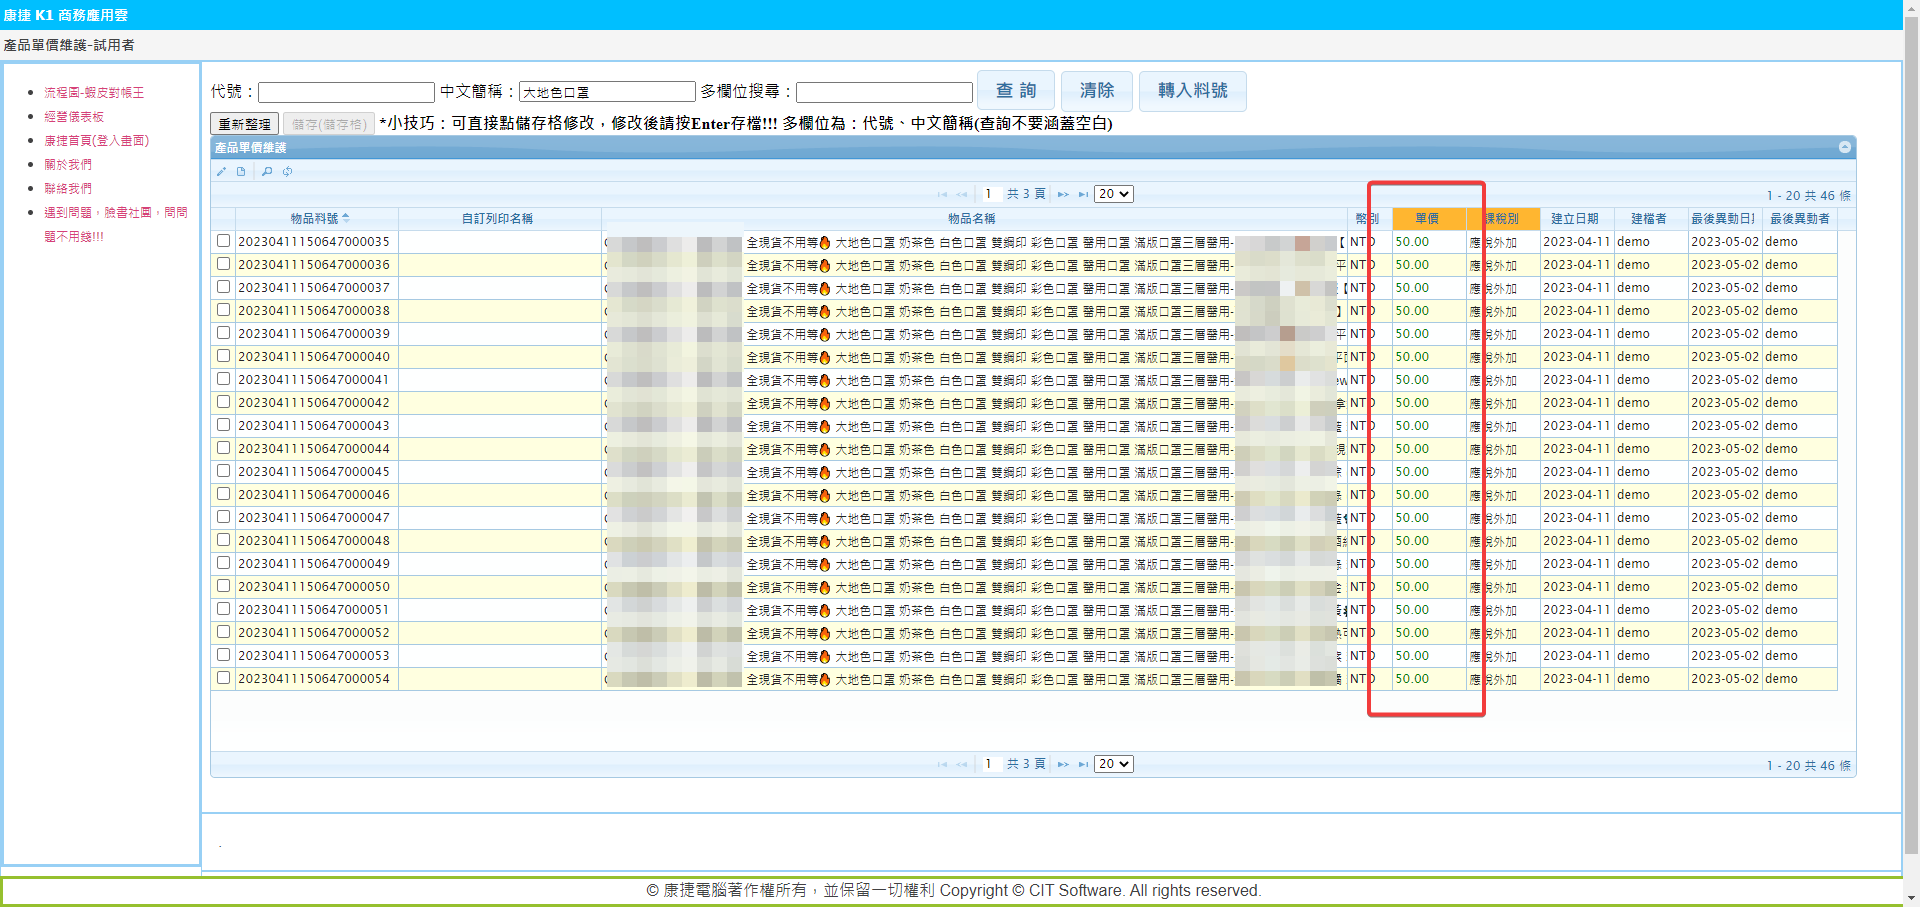Click the 單價 column header

(1427, 218)
